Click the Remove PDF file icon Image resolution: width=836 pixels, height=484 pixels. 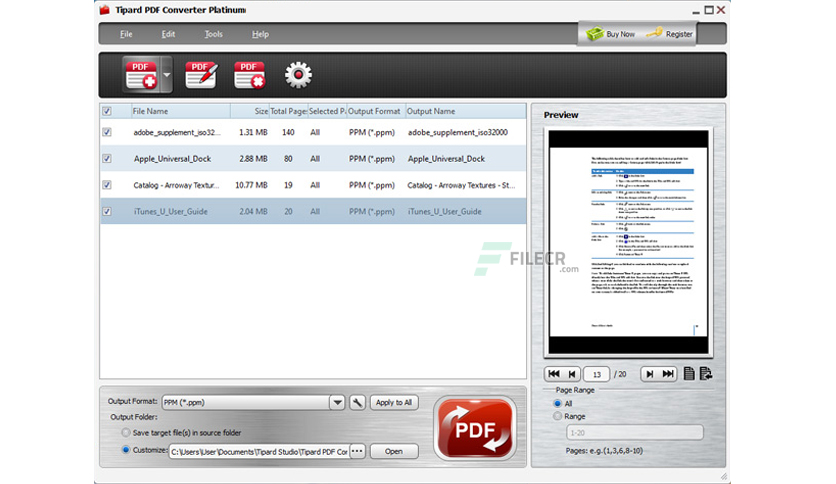tap(250, 75)
